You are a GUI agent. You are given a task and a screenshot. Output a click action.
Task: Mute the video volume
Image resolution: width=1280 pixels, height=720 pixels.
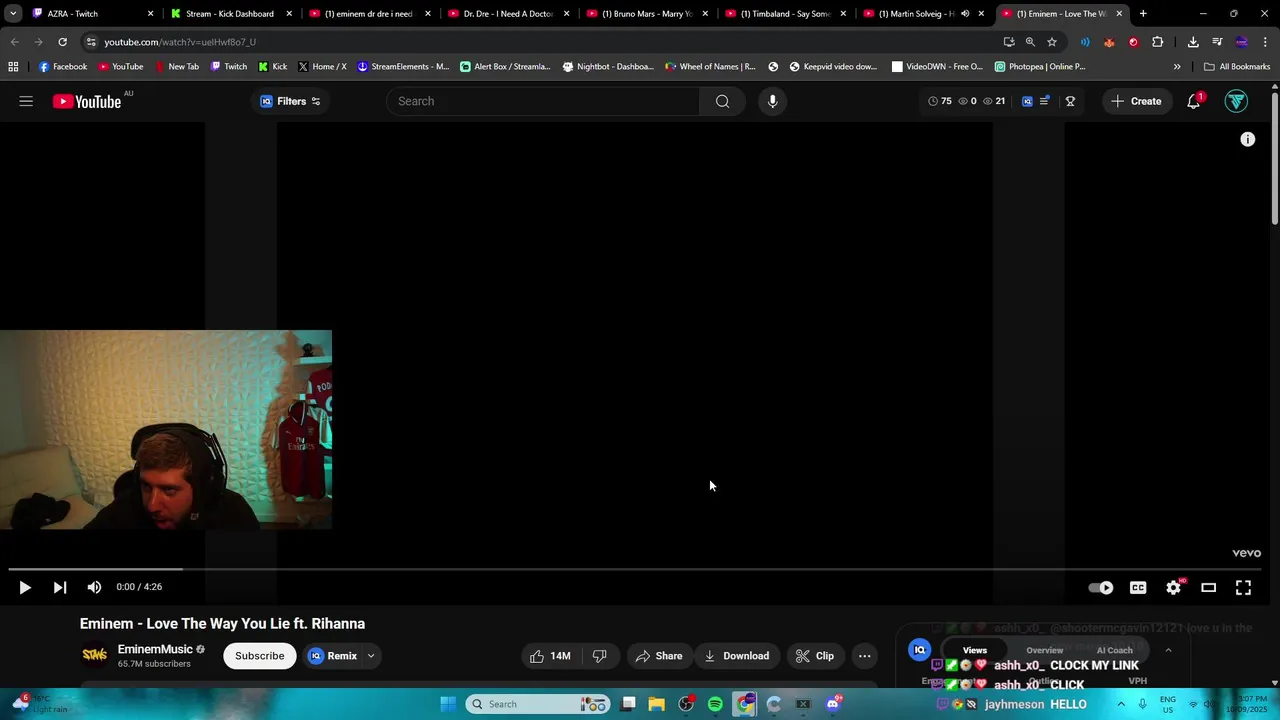[x=94, y=587]
